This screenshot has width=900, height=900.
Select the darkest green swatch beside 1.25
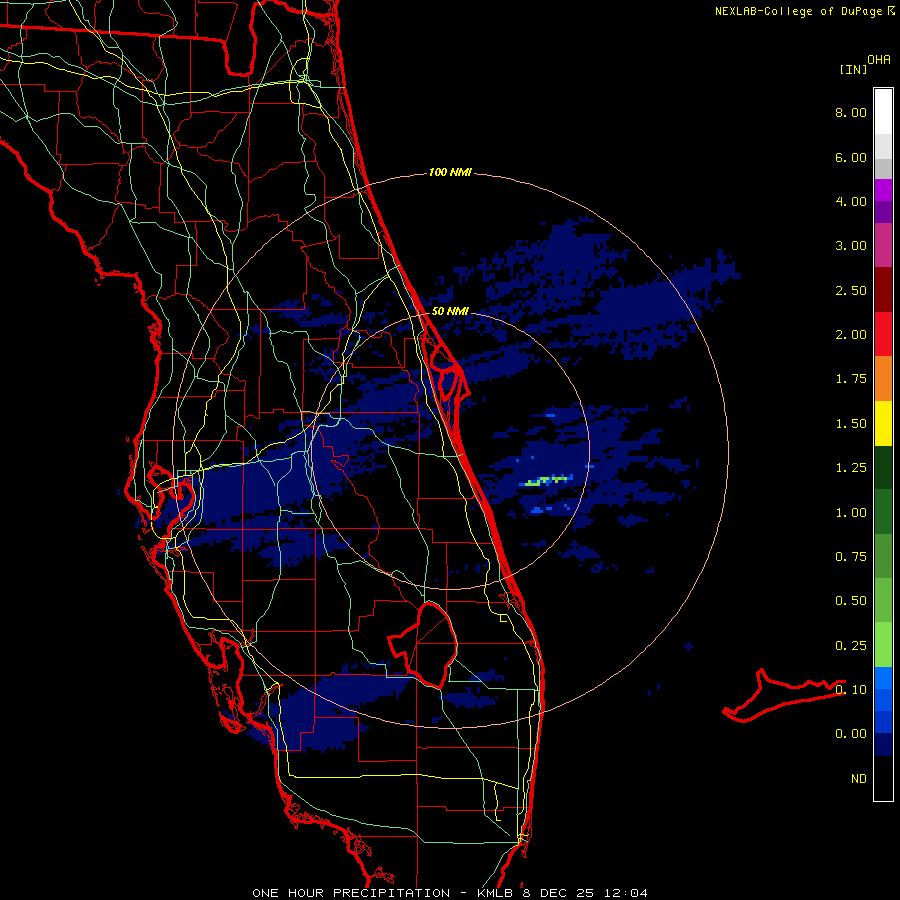pos(883,467)
